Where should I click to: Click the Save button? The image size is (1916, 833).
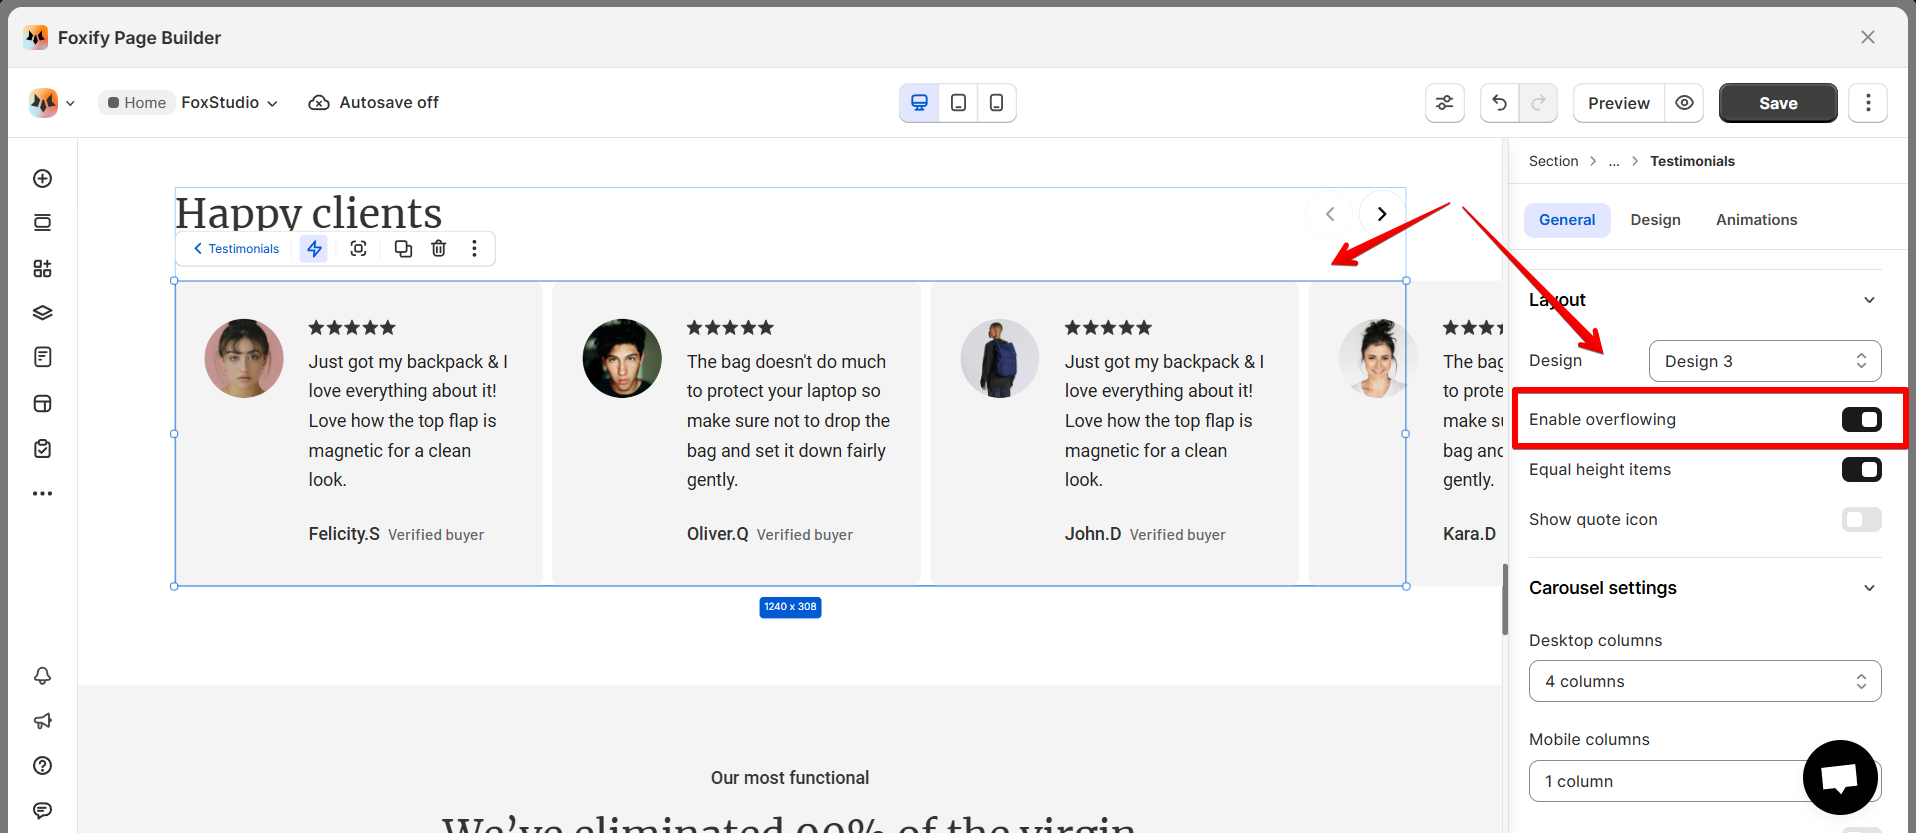[1777, 103]
